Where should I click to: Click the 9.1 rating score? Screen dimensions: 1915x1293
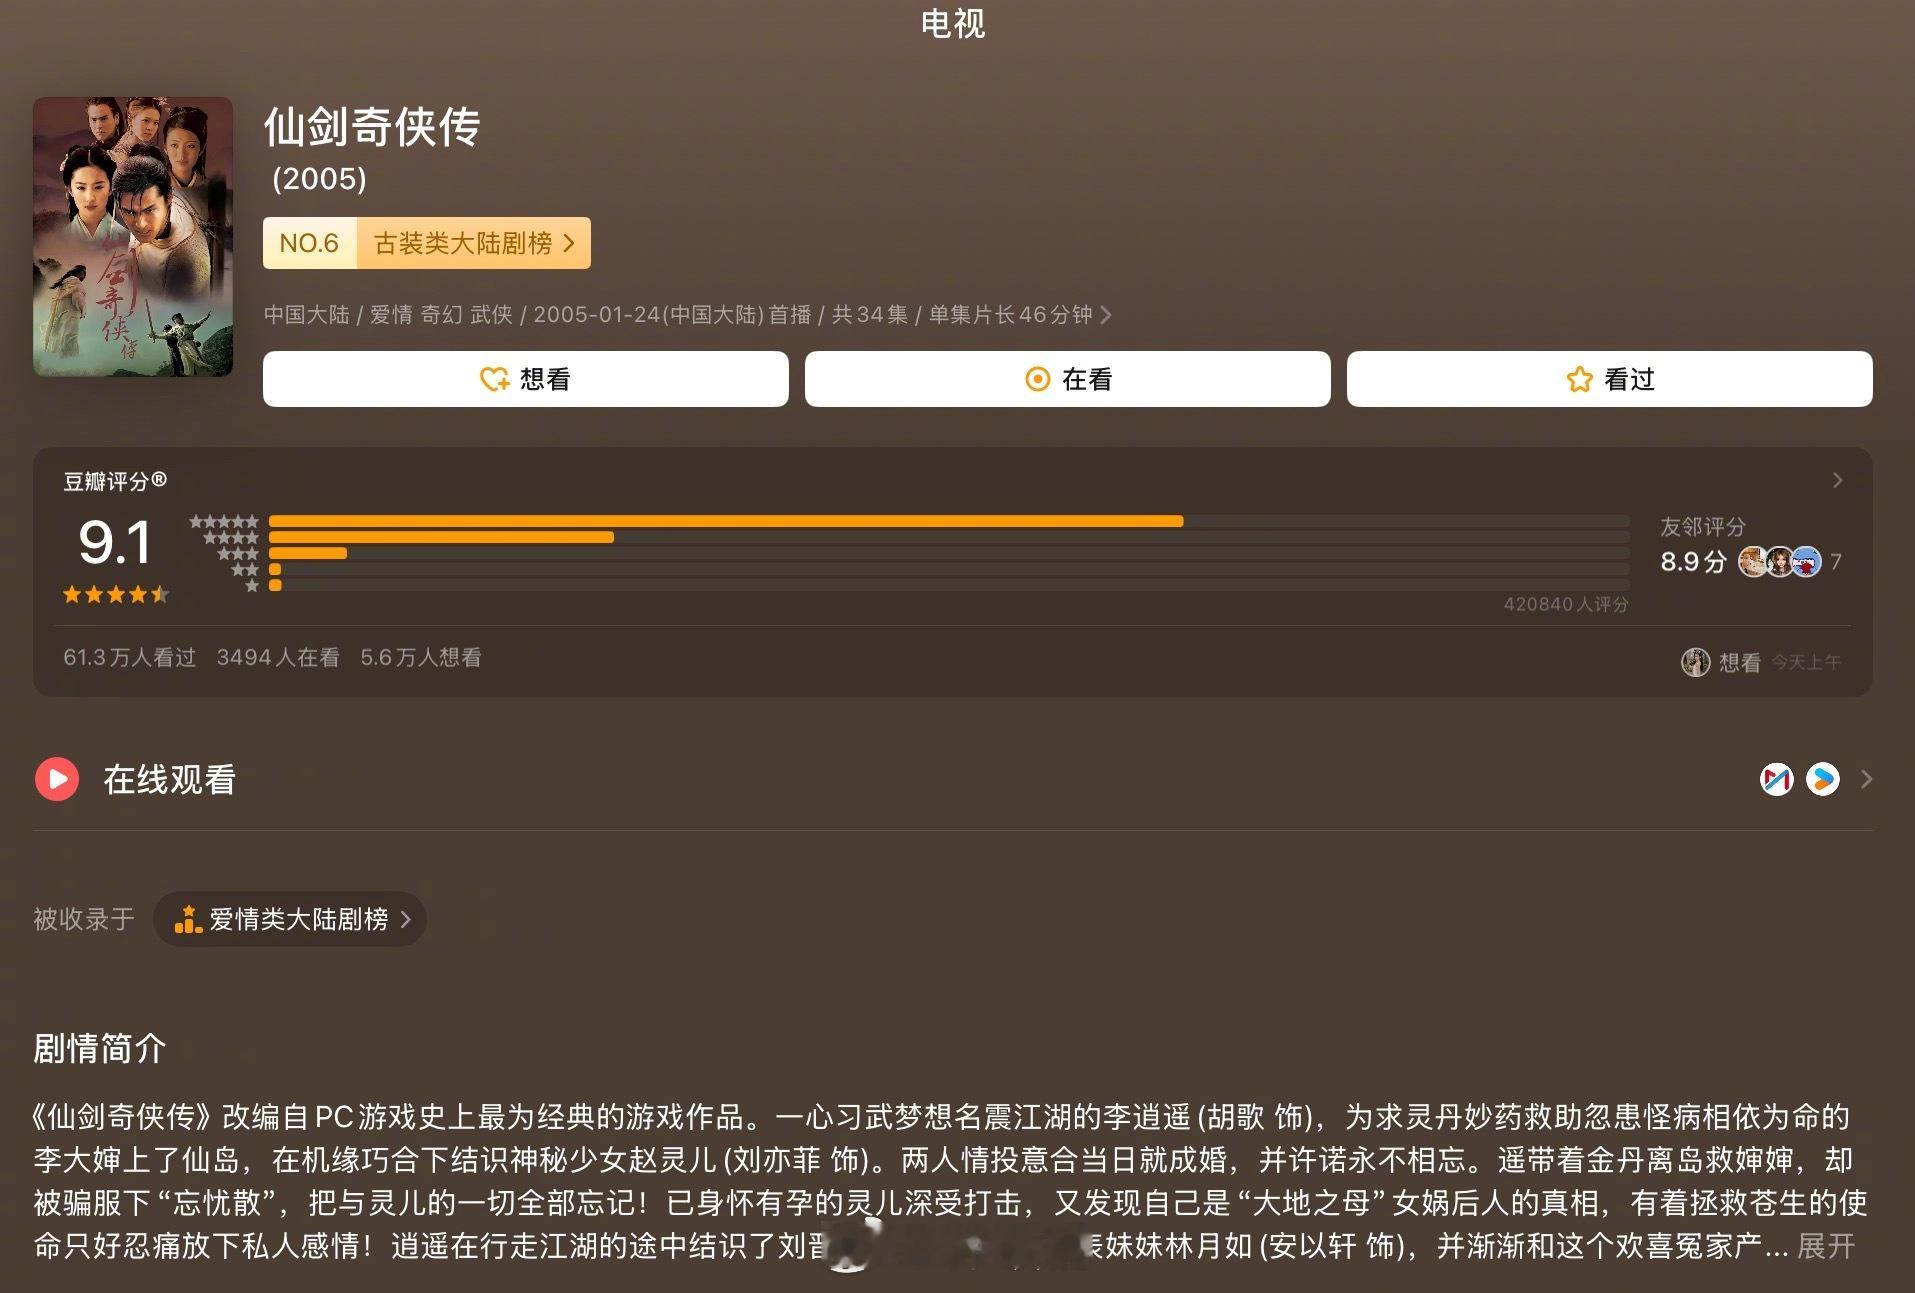pos(115,543)
